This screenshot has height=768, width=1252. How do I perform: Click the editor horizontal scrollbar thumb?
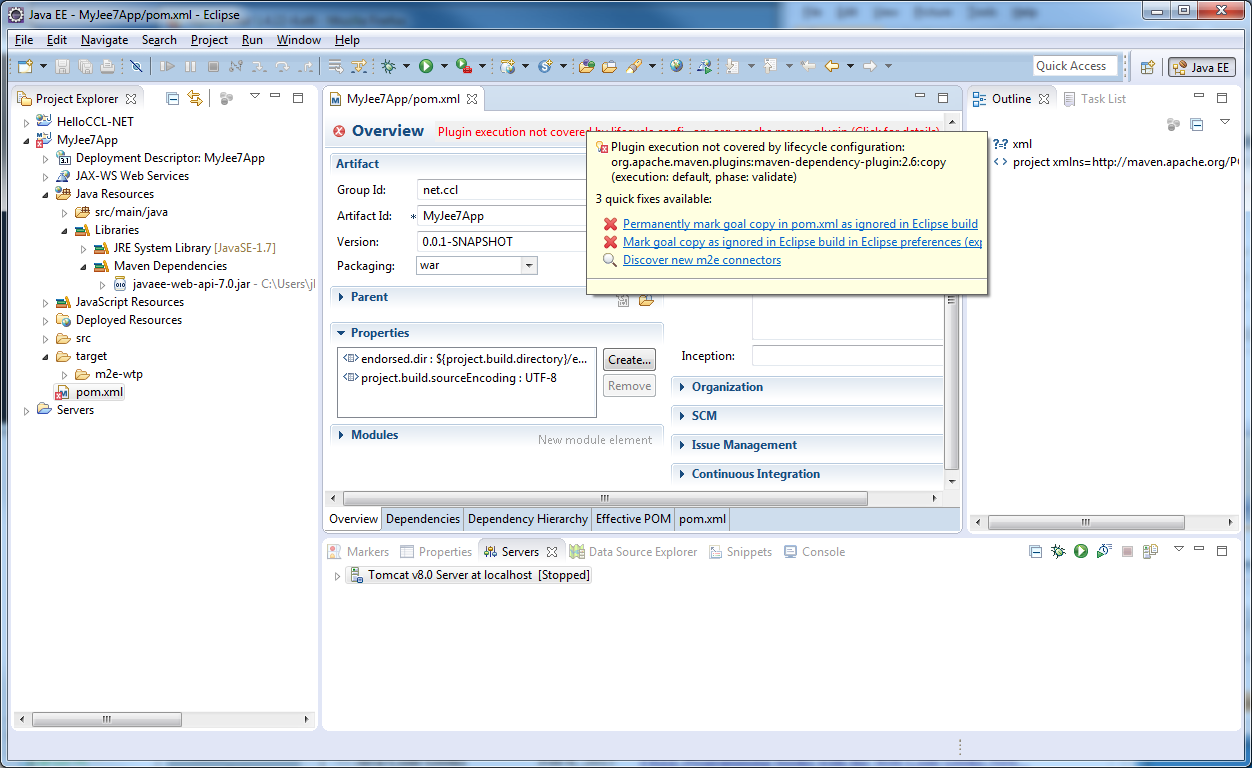604,498
